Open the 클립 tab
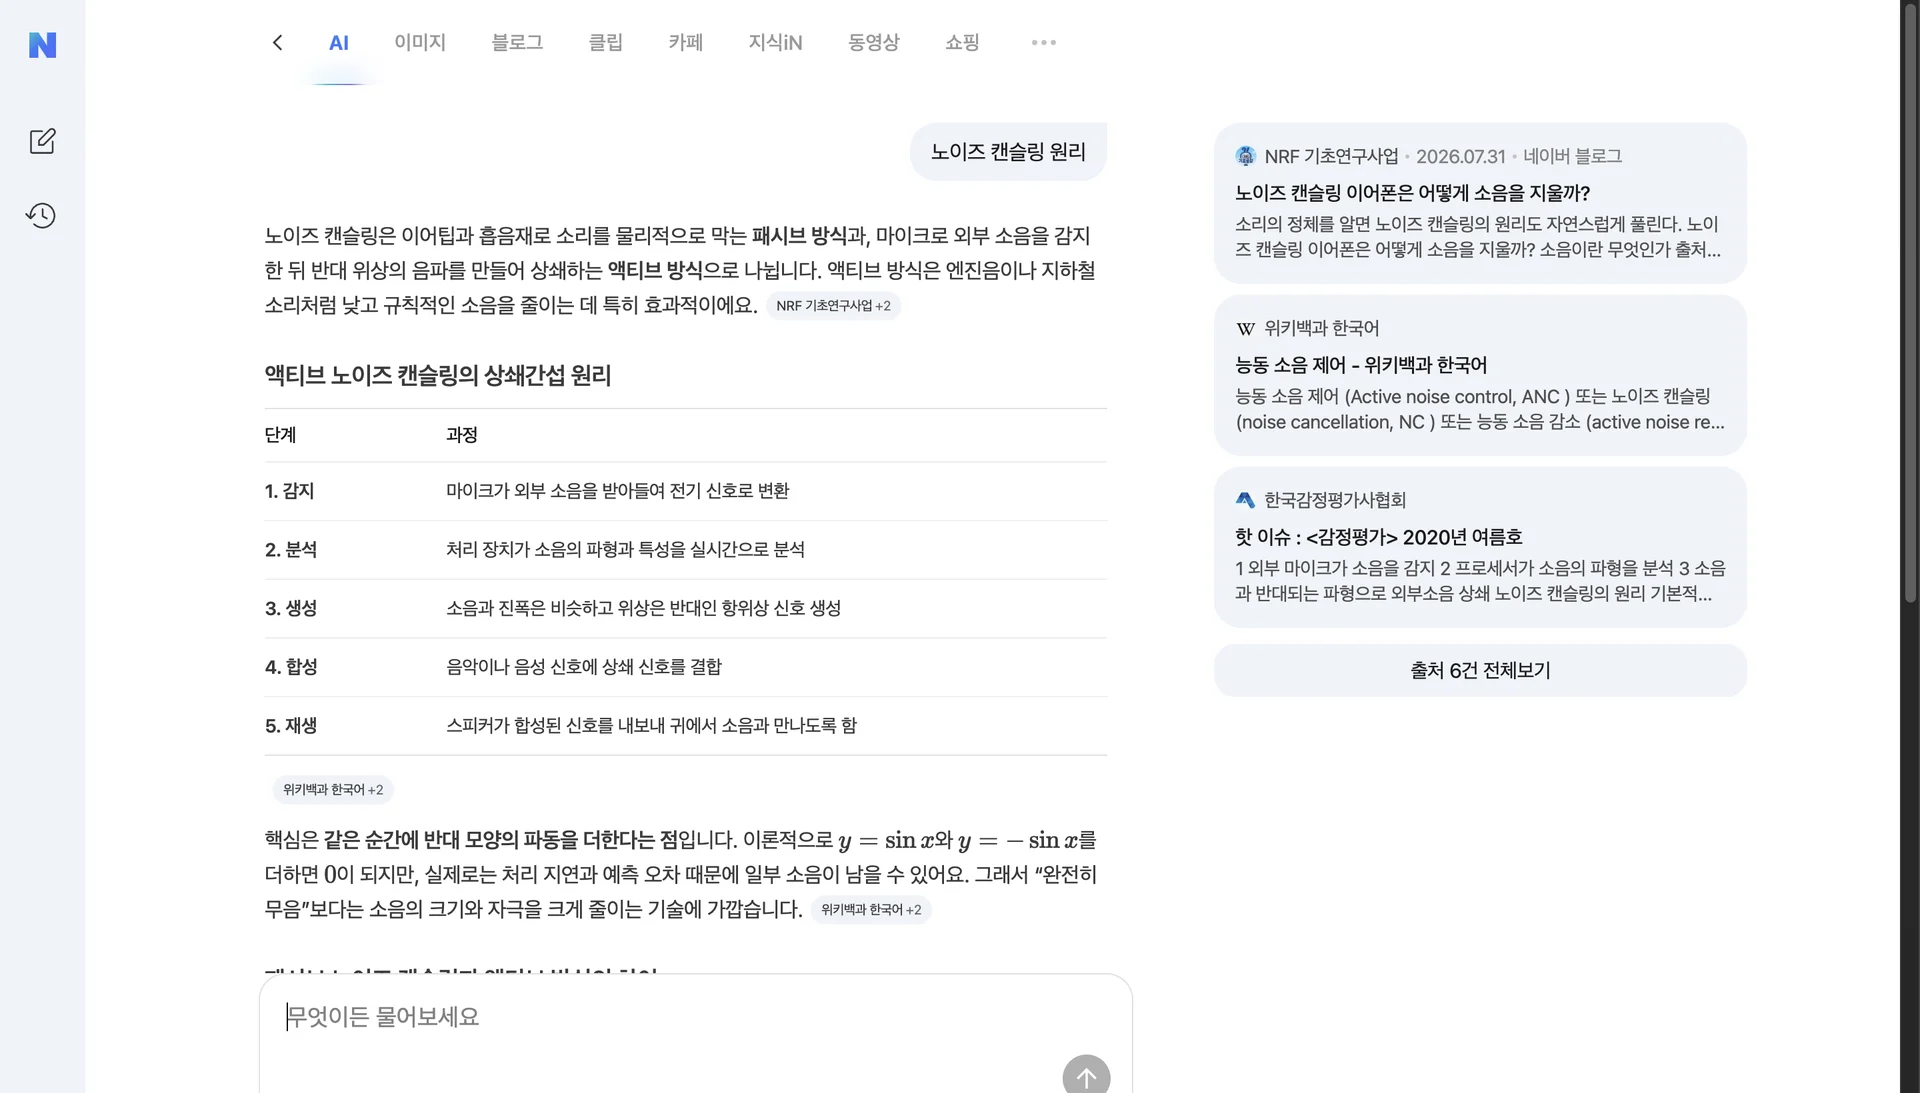Screen dimensions: 1920x1093 point(605,42)
